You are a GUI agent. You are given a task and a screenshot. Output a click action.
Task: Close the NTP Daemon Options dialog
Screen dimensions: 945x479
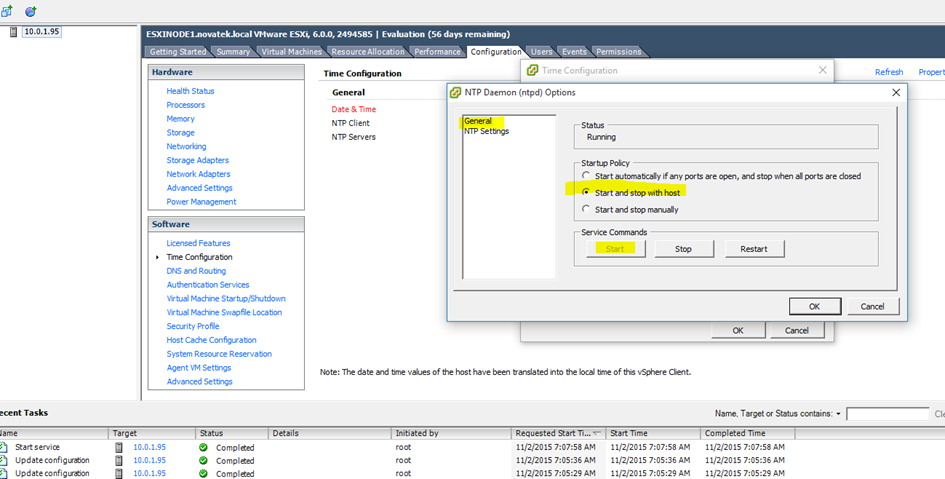[x=896, y=92]
